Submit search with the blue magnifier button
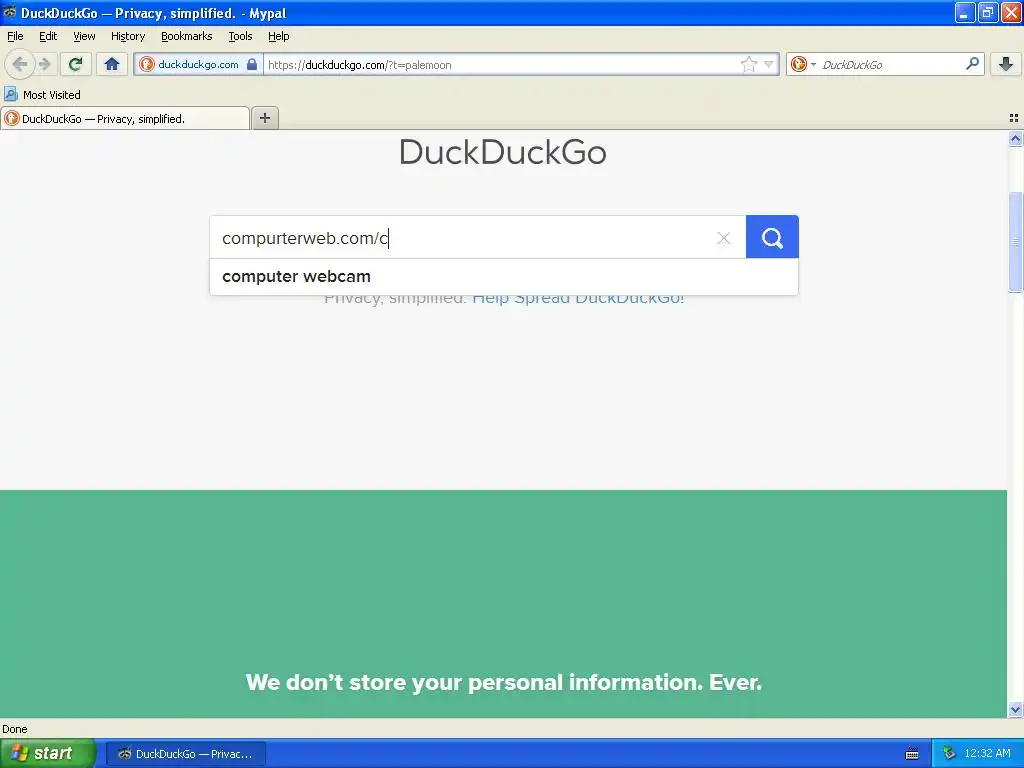This screenshot has height=768, width=1024. 772,237
